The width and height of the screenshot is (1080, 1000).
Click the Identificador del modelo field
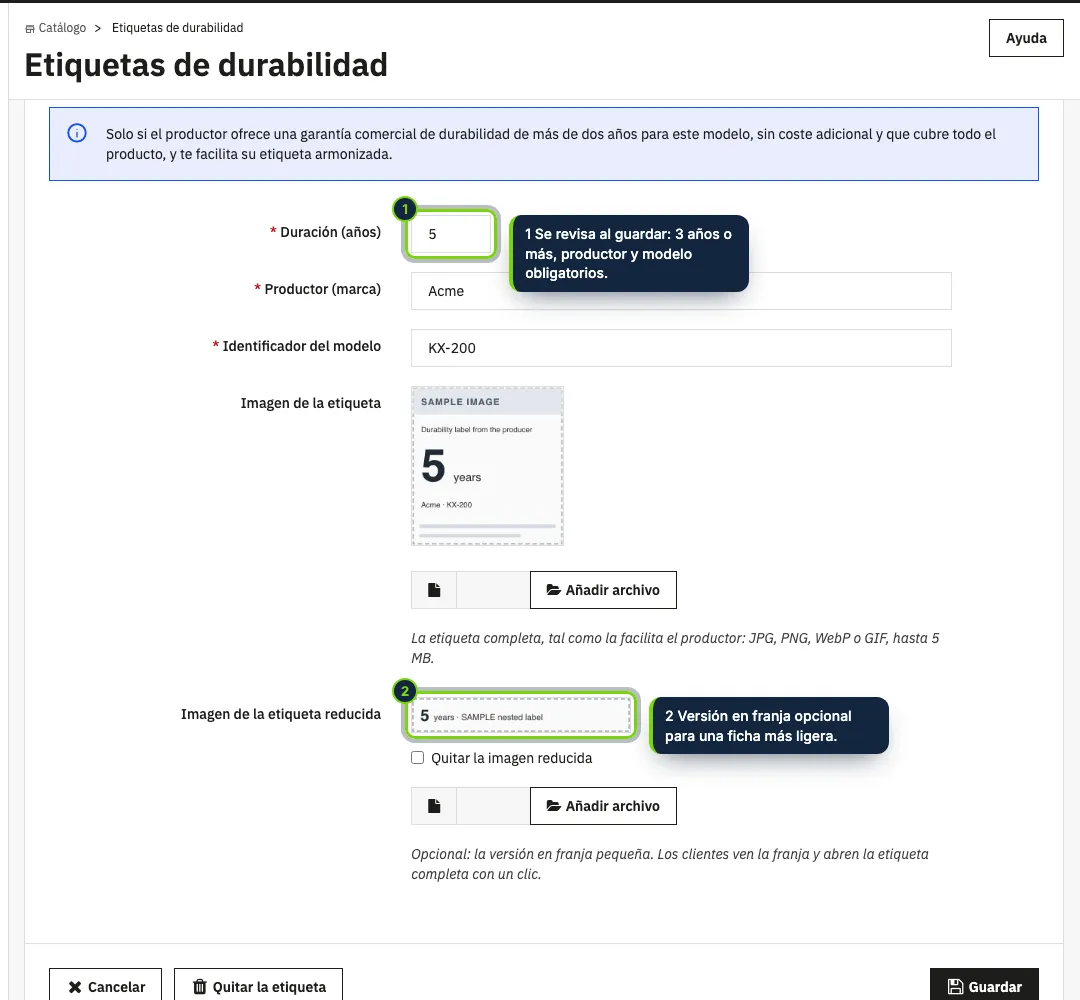[681, 348]
